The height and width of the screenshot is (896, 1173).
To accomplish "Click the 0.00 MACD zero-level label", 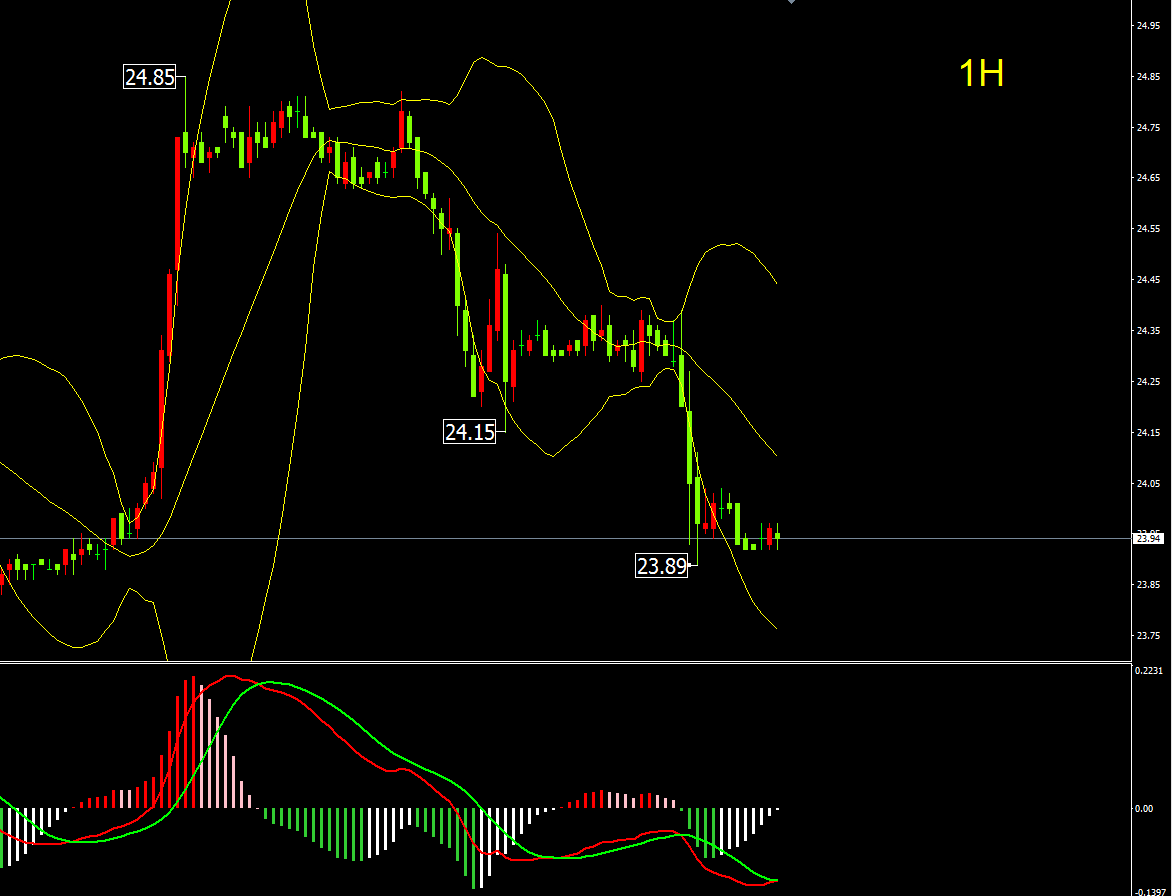I will [1144, 808].
